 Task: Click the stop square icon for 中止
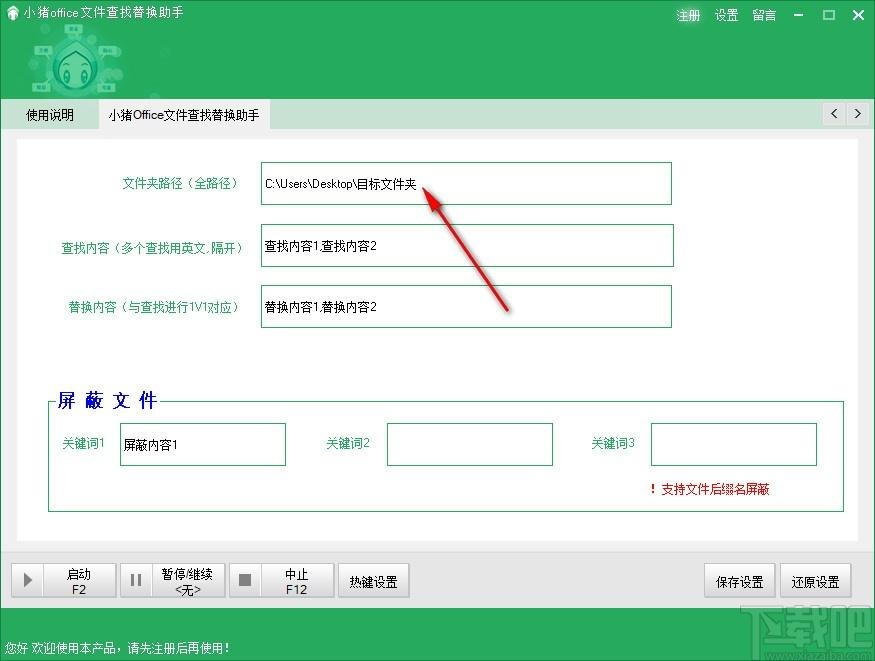pos(244,580)
